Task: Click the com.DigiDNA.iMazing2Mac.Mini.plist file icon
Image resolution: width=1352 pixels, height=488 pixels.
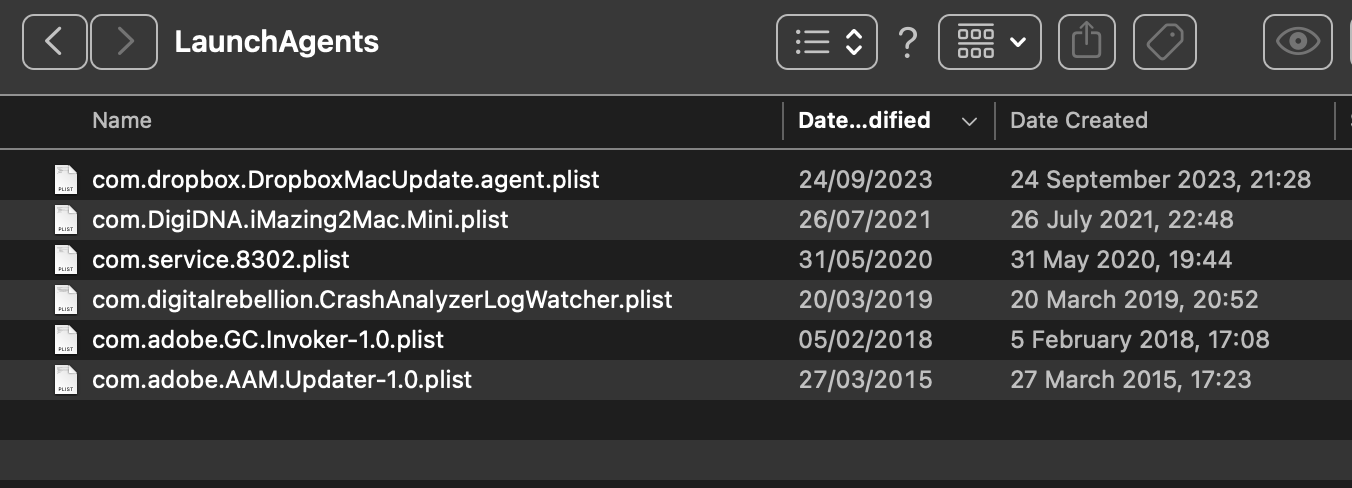Action: pos(66,220)
